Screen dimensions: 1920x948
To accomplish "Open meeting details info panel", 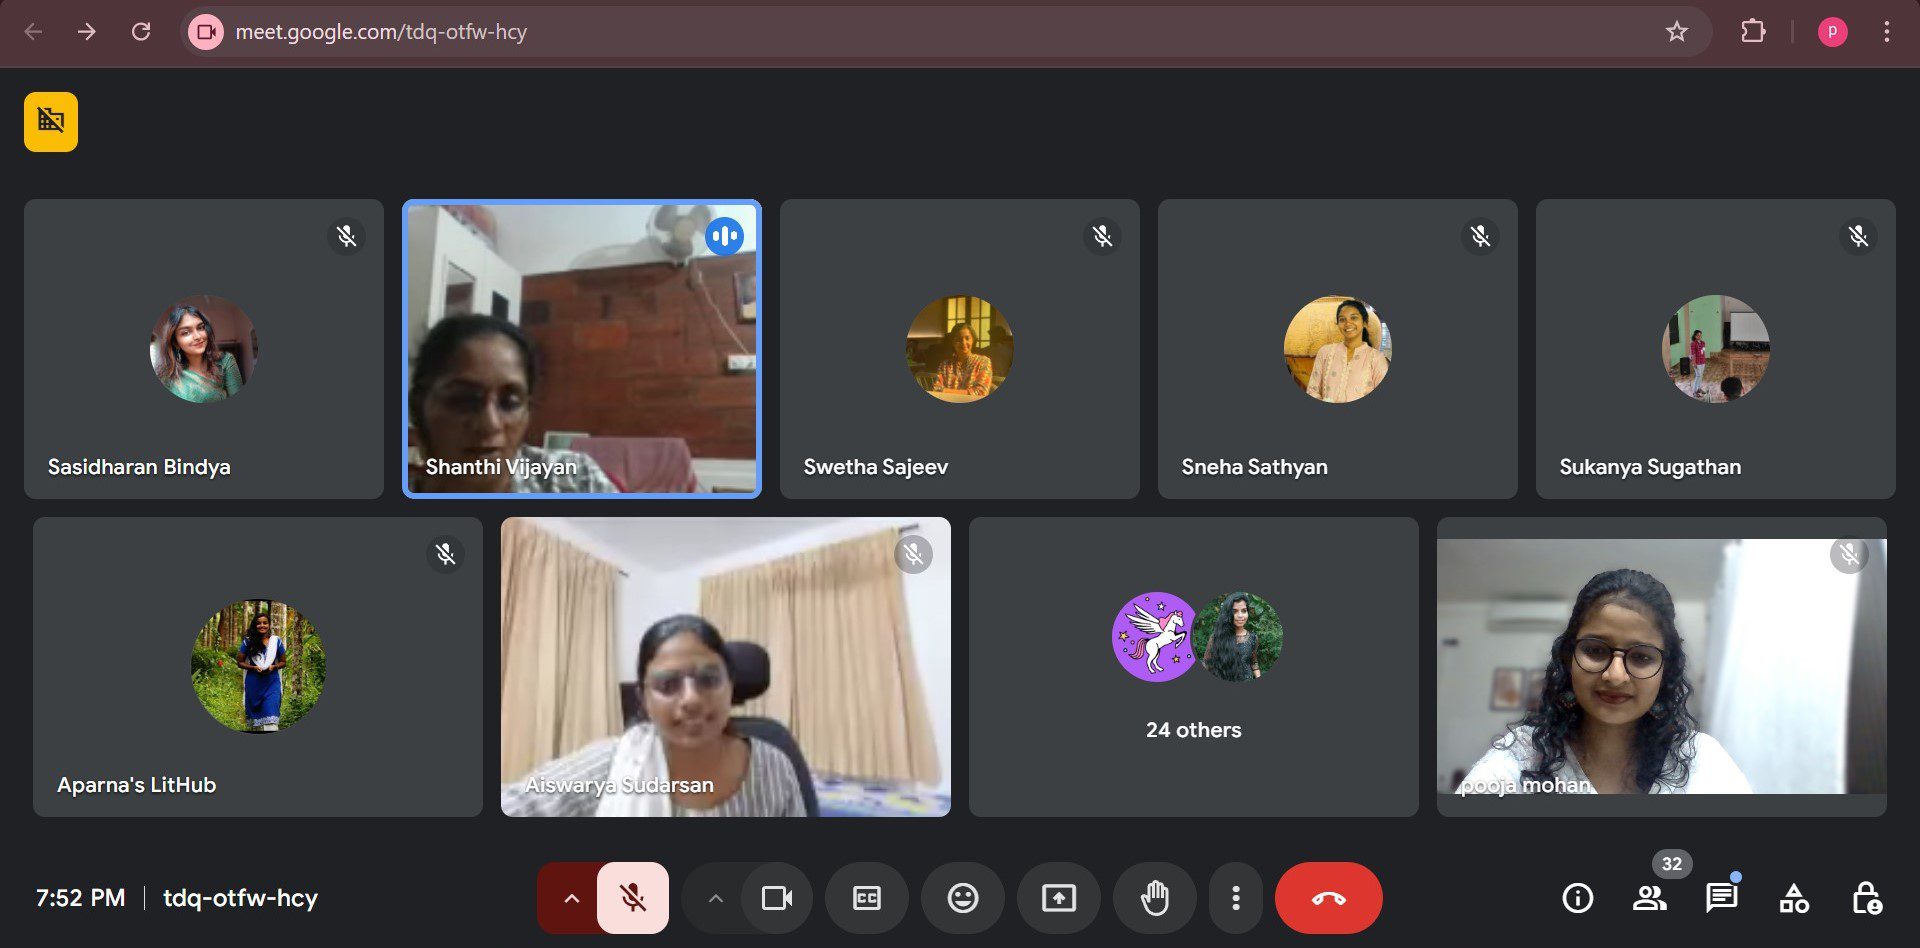I will pyautogui.click(x=1577, y=898).
